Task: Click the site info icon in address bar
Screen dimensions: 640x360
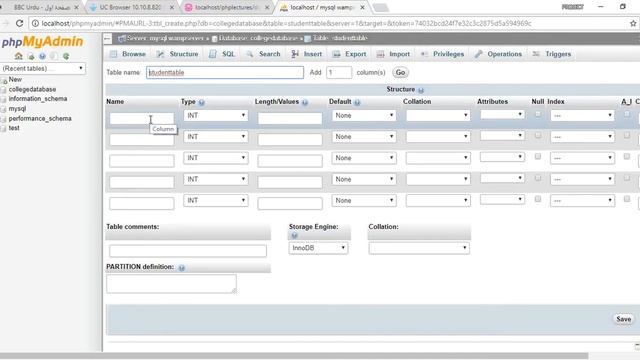Action: (x=35, y=23)
